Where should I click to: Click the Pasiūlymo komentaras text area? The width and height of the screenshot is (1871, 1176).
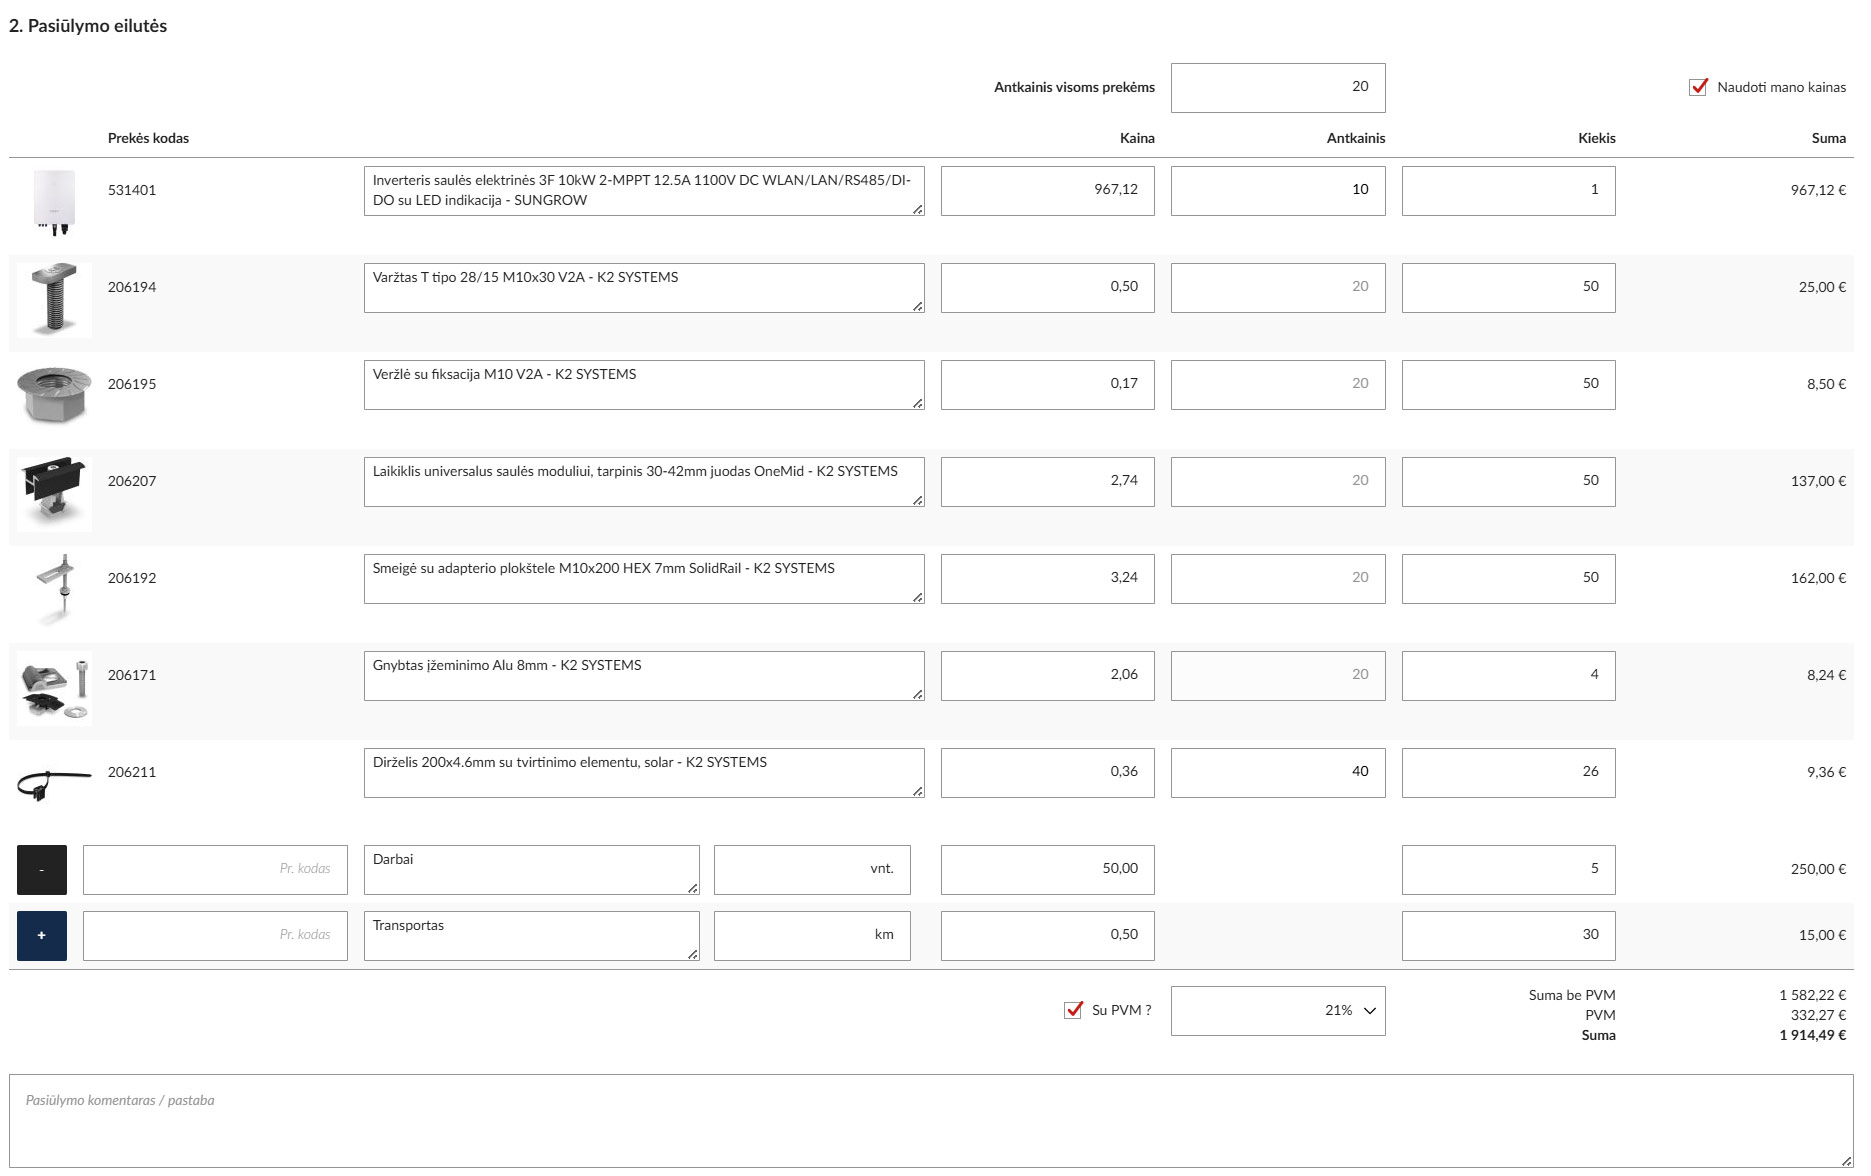pyautogui.click(x=930, y=1120)
